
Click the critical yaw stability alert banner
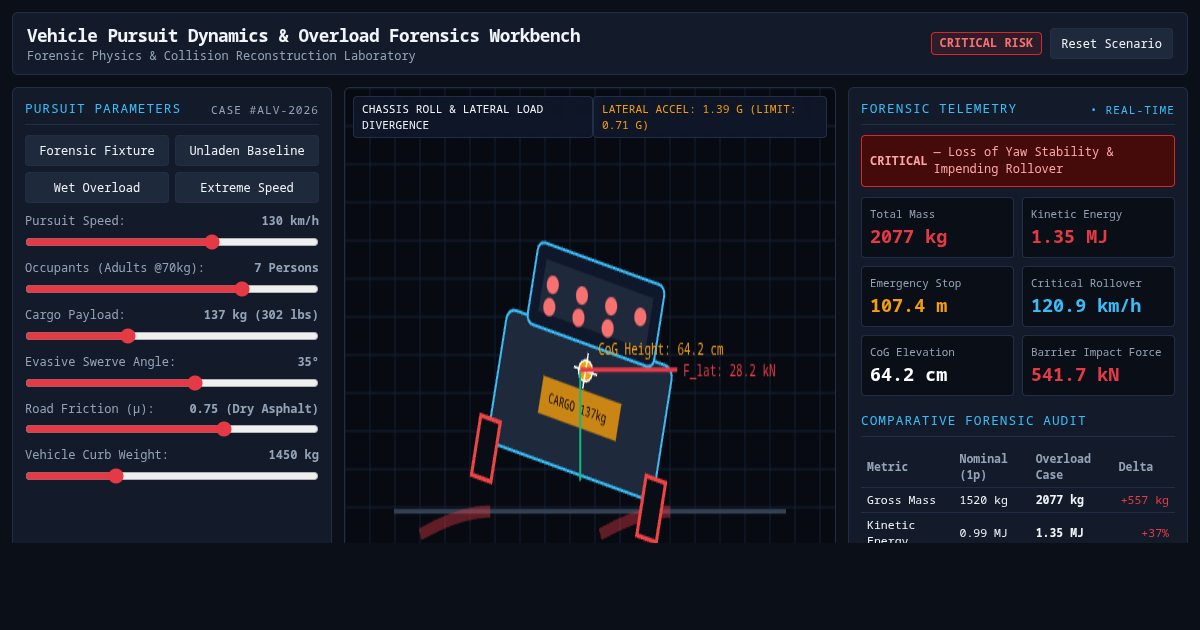coord(1018,161)
